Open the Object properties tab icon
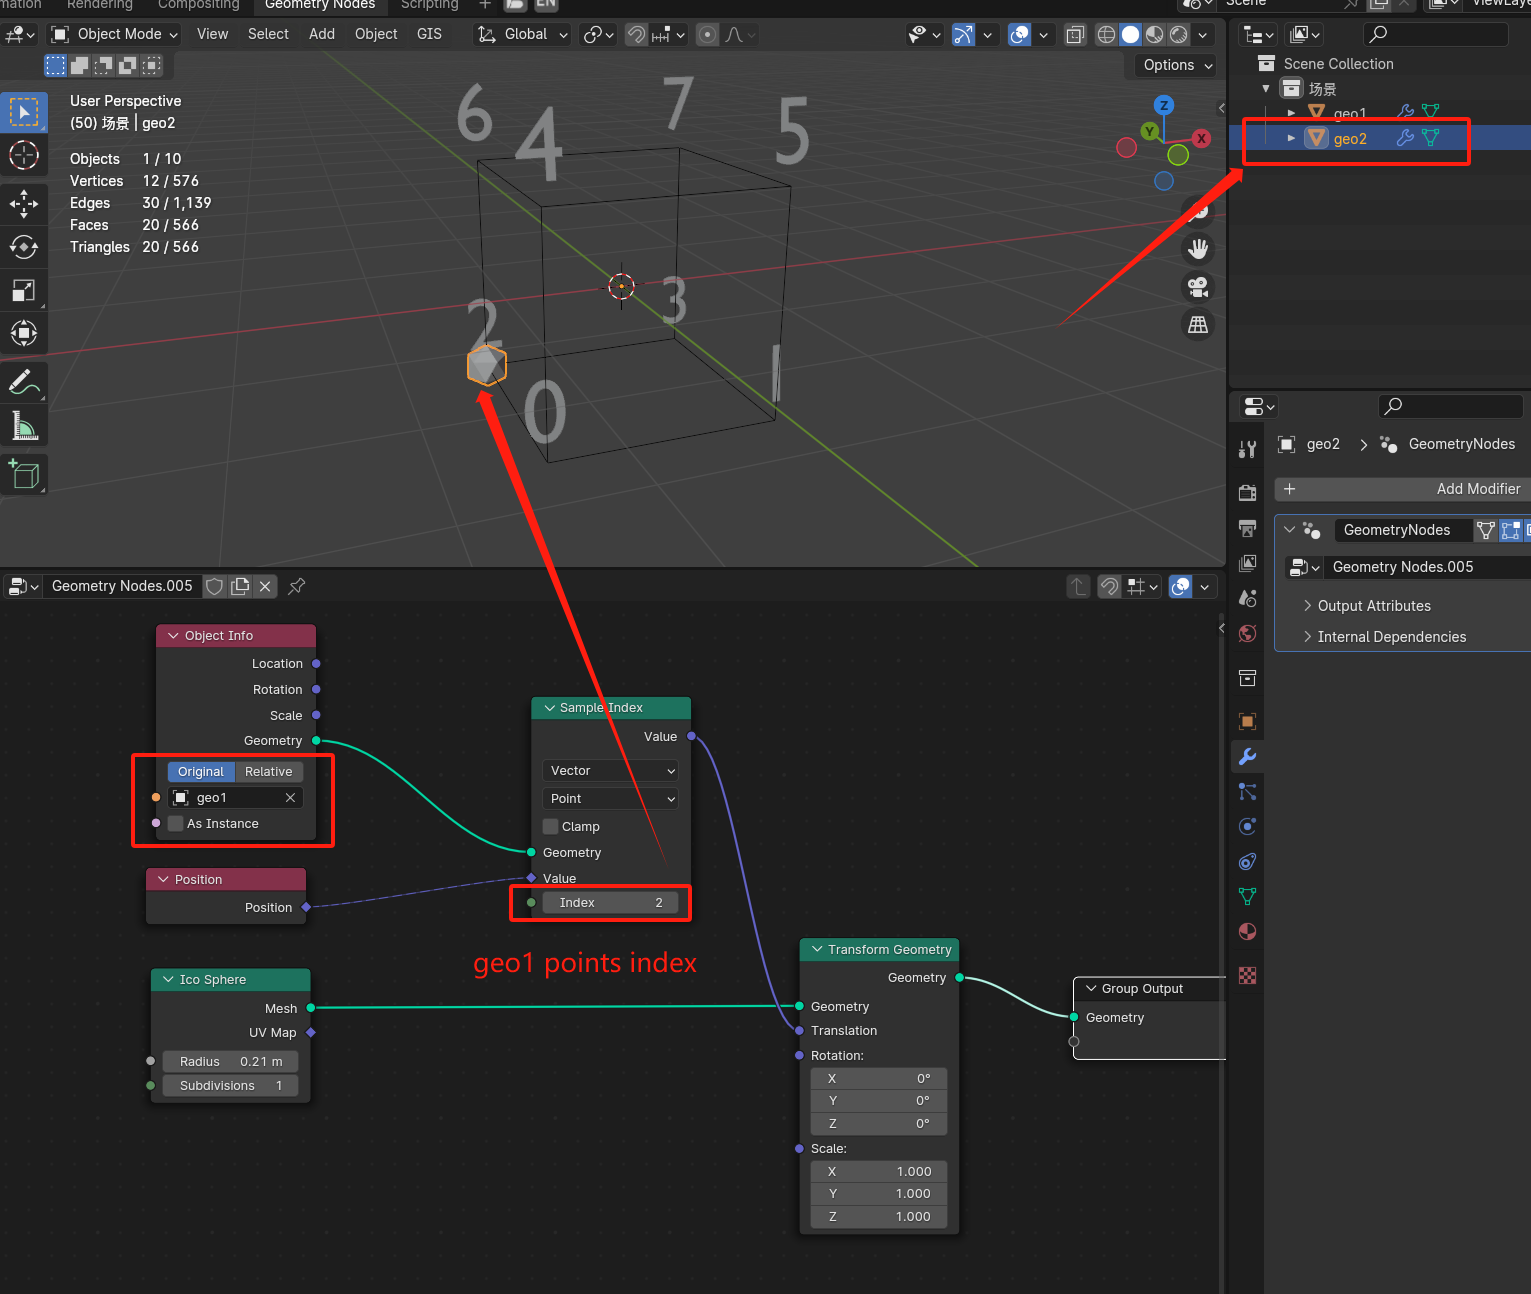Viewport: 1531px width, 1294px height. (x=1247, y=721)
